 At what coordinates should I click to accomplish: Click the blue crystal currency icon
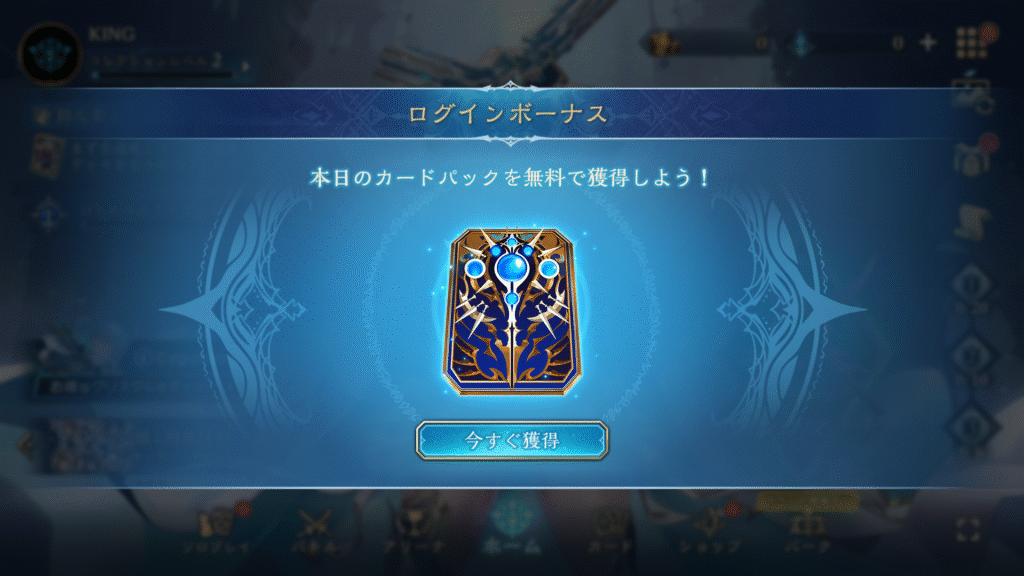point(801,44)
